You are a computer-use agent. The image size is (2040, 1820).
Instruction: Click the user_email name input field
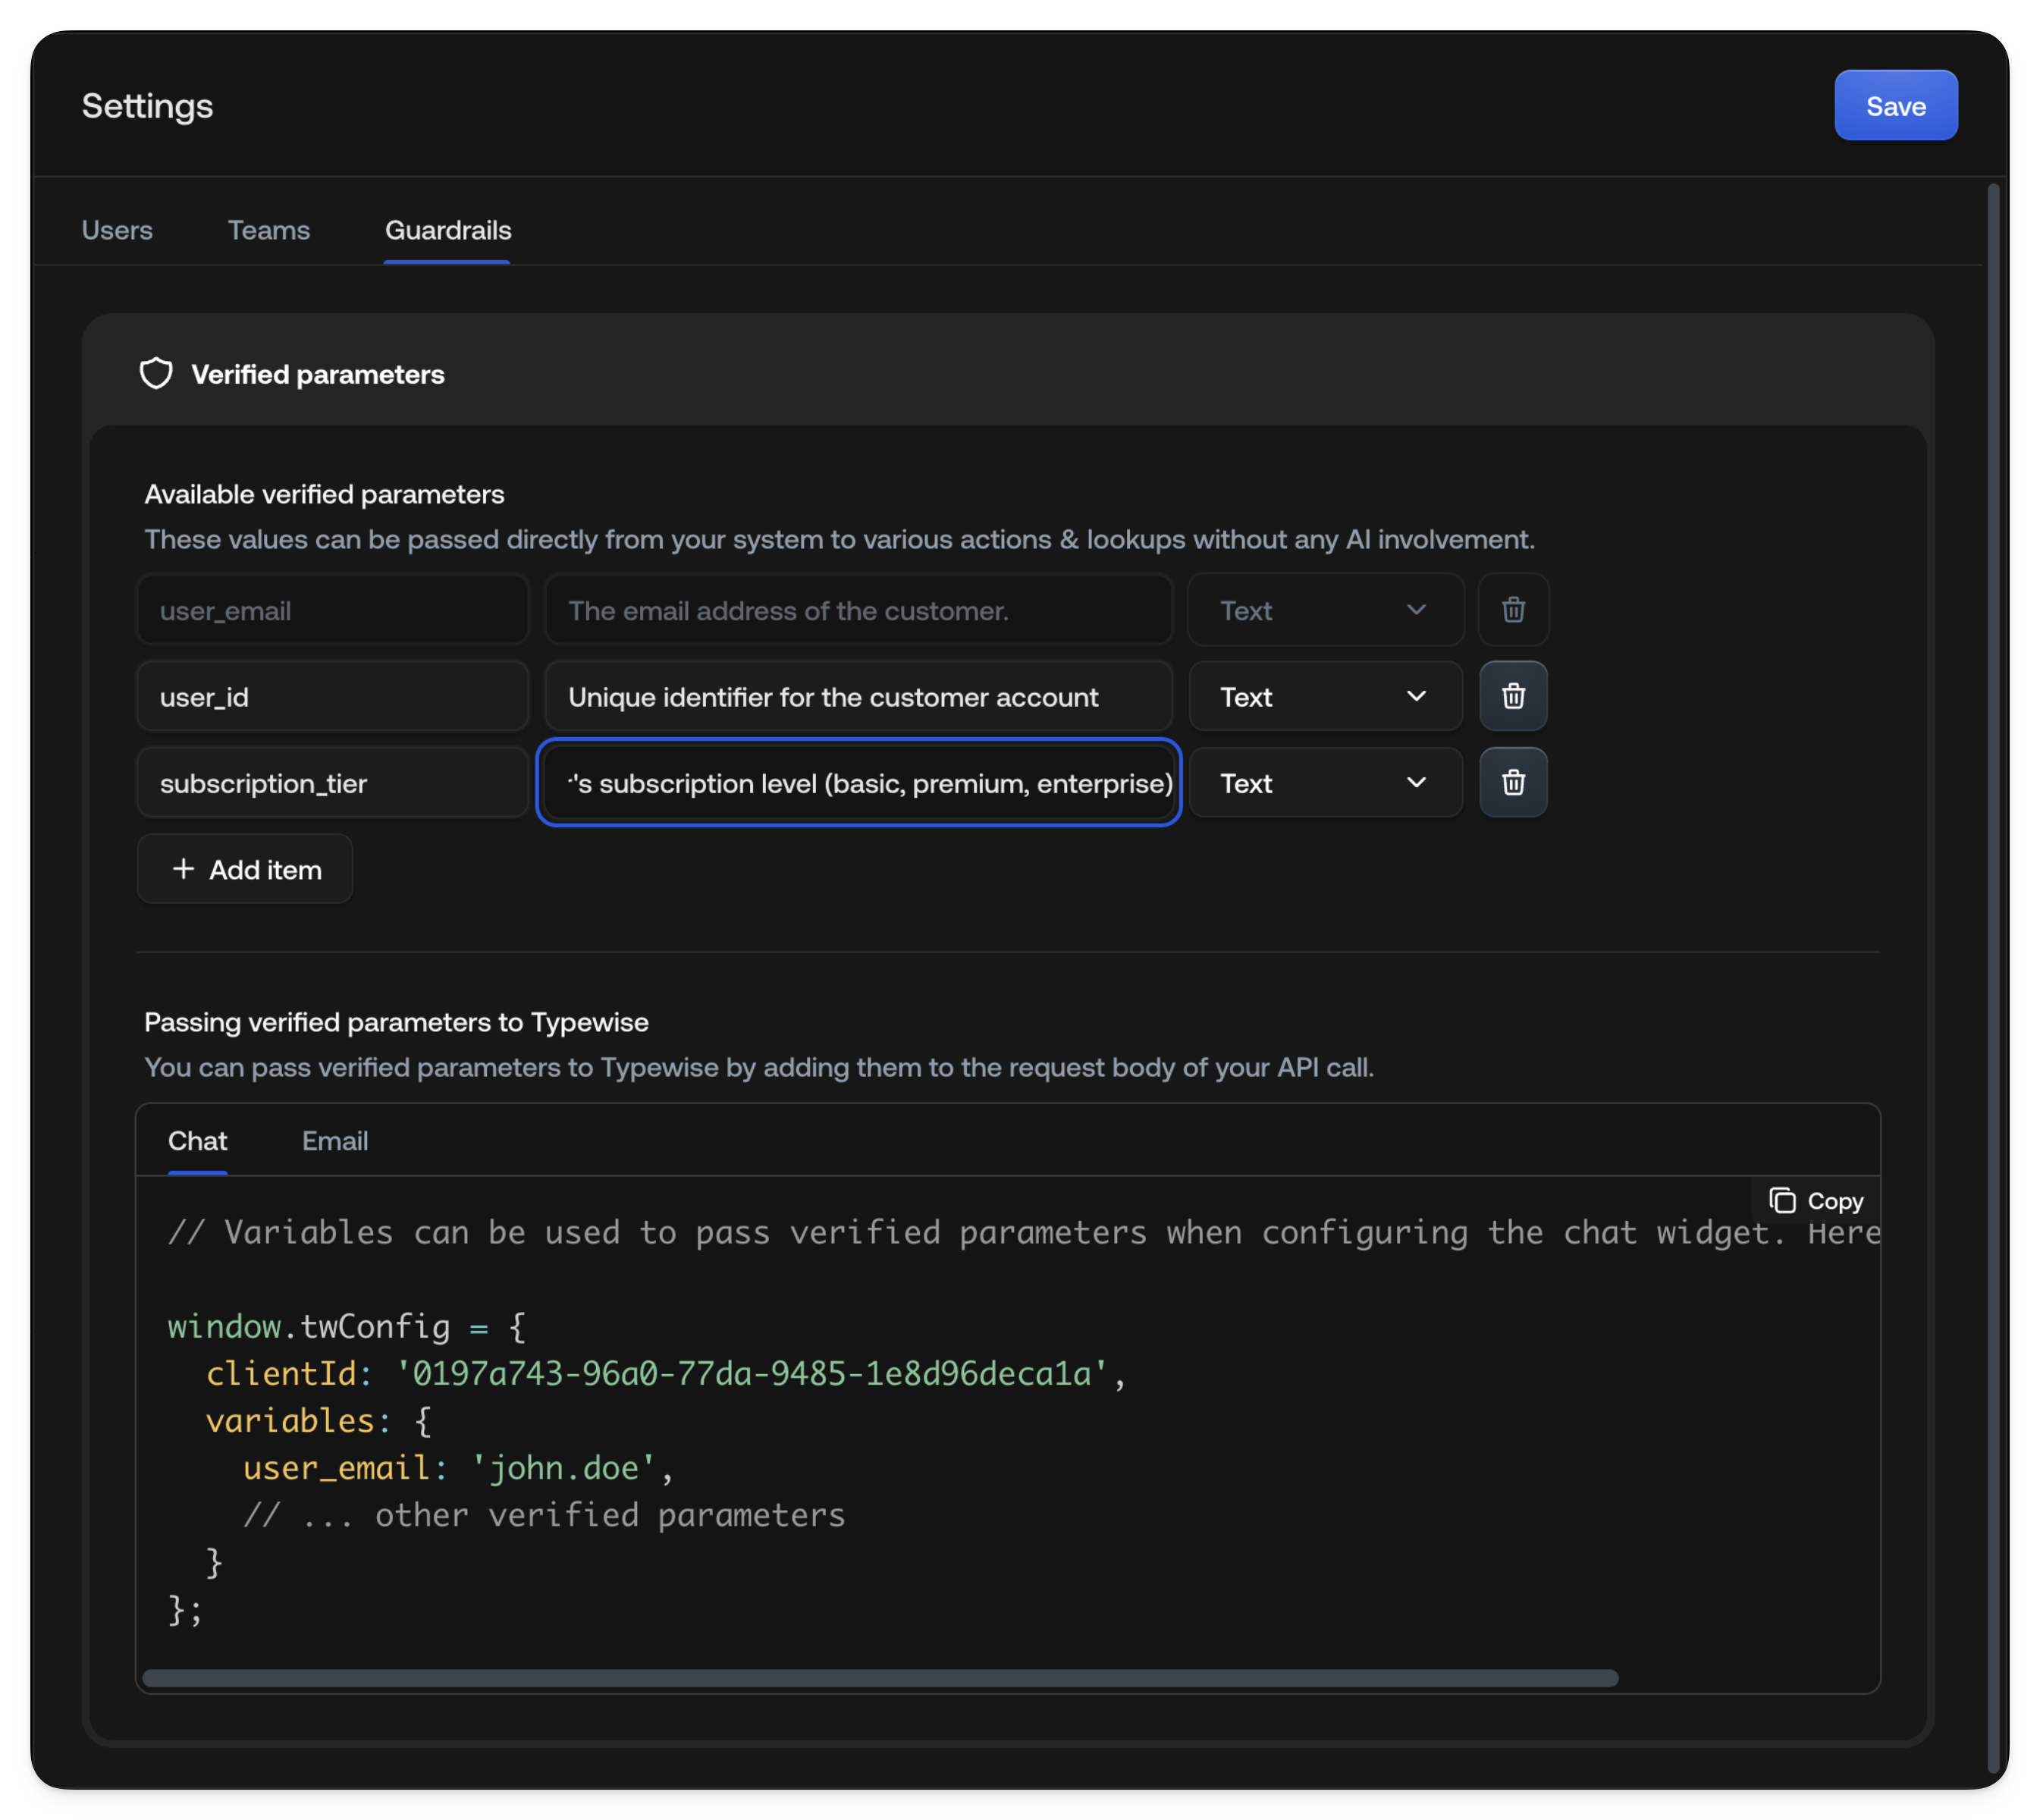click(331, 609)
